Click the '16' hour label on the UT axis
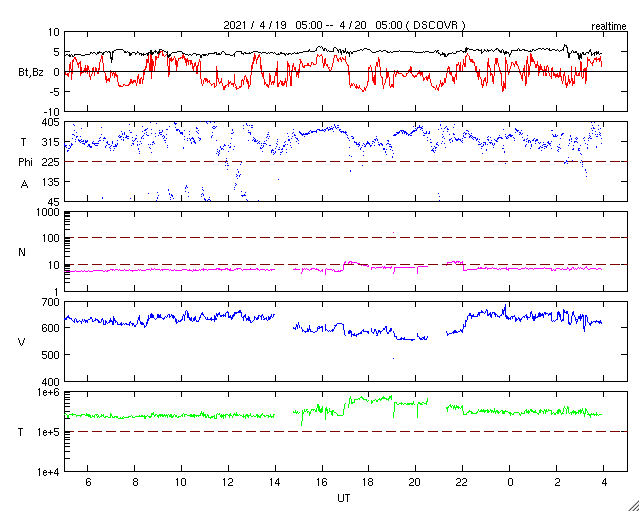640x512 pixels. 322,483
